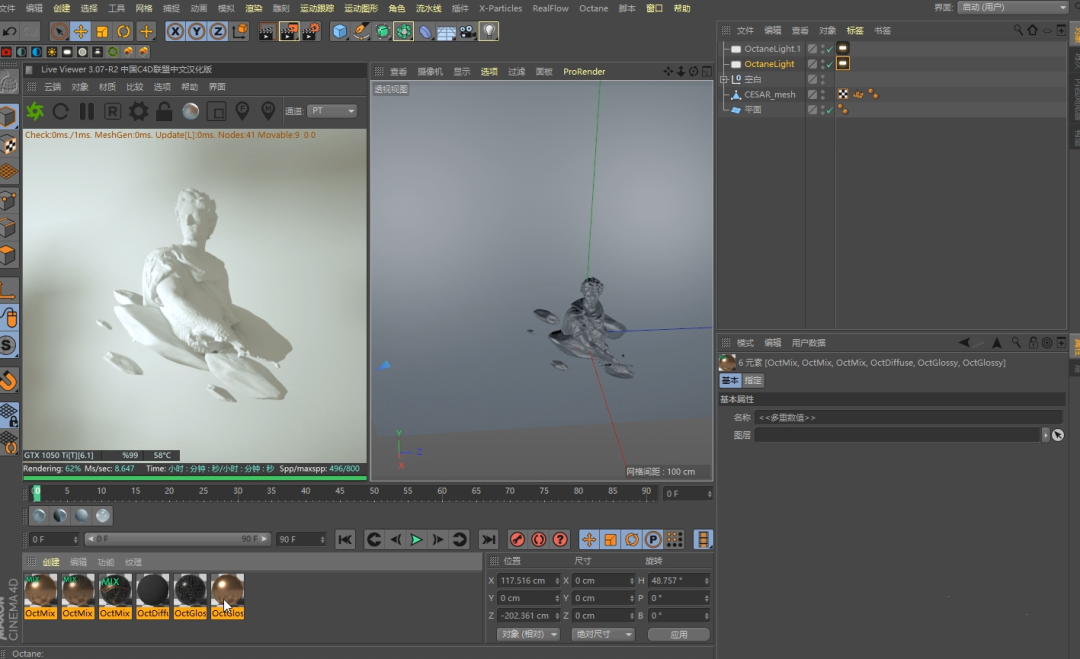1080x659 pixels.
Task: Toggle visibility dots for CESAR_mesh
Action: point(822,94)
